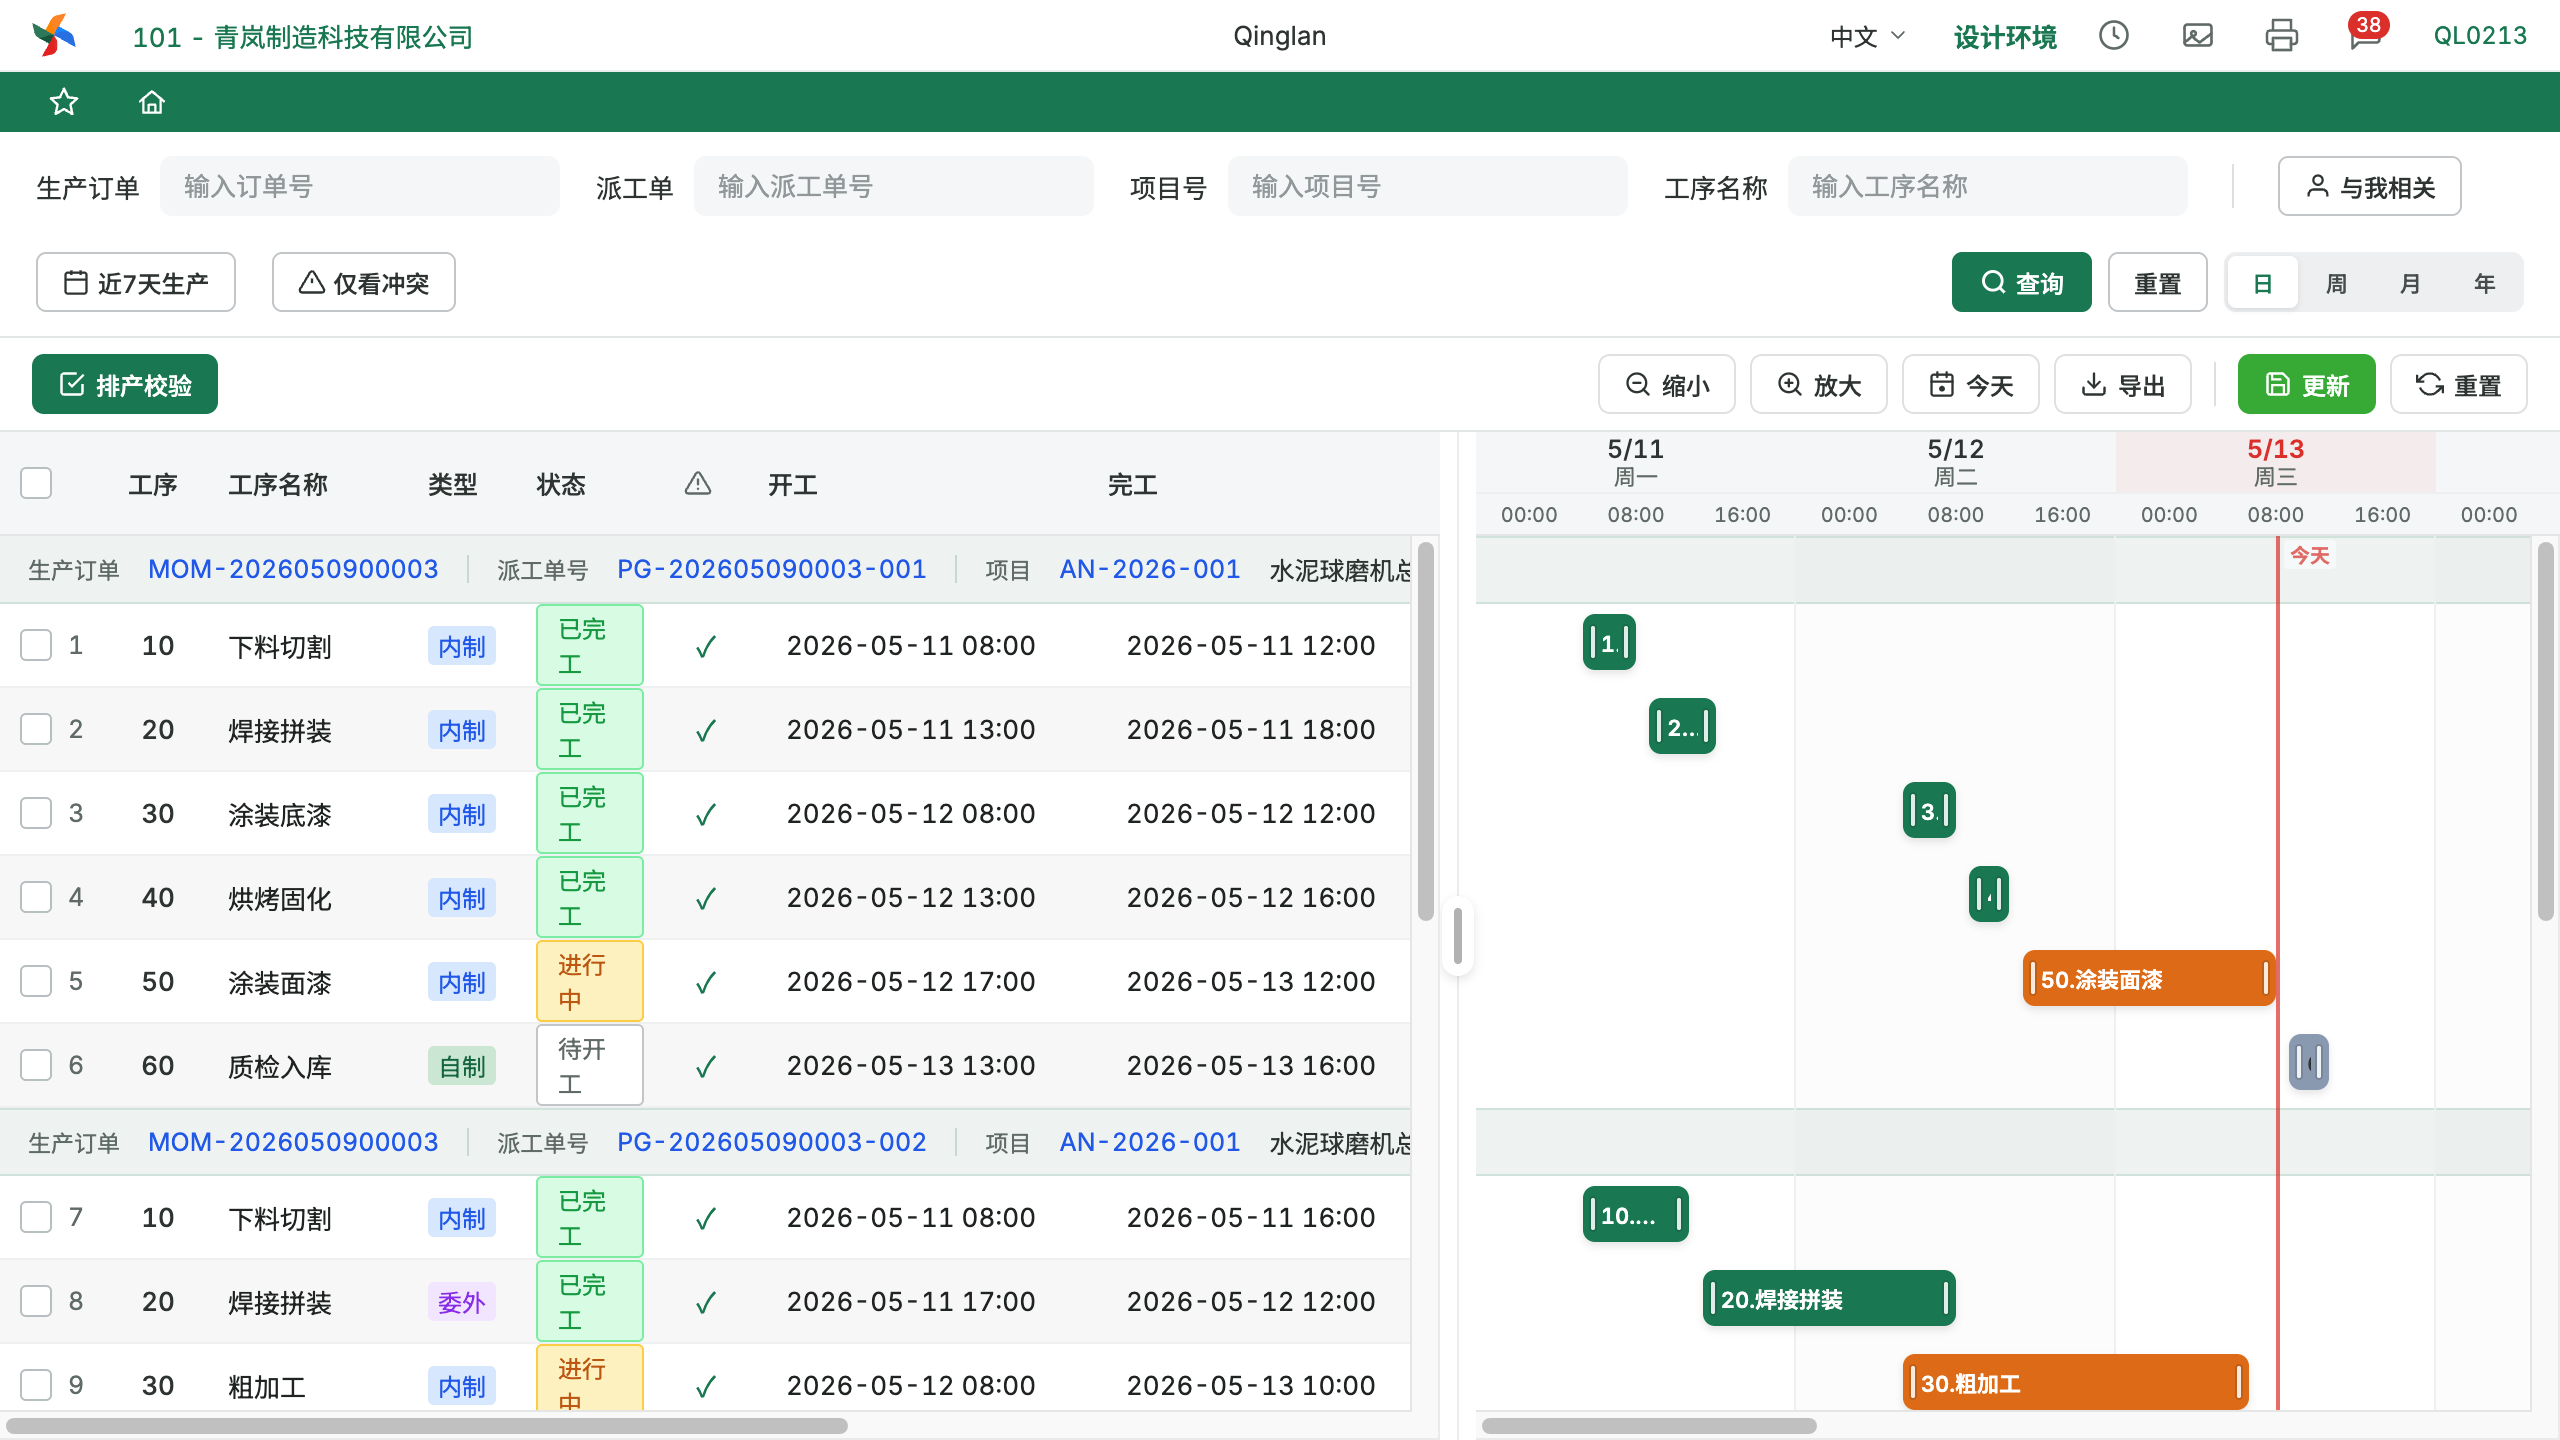Click the panel splitter handle between table and Gantt
Image resolution: width=2560 pixels, height=1440 pixels.
(x=1458, y=936)
